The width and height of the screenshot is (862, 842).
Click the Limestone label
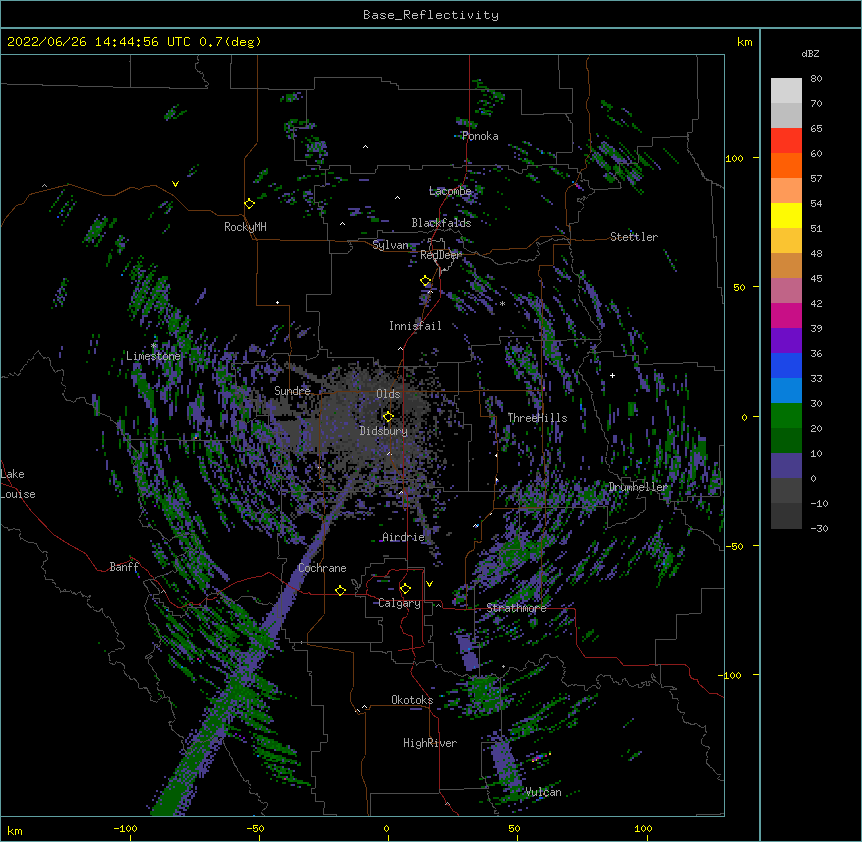153,356
